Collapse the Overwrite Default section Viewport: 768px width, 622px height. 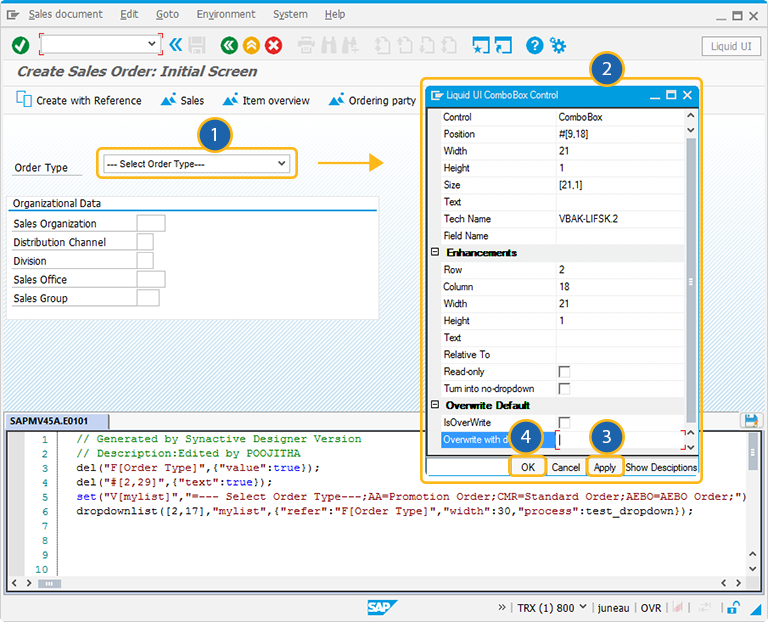click(x=435, y=405)
